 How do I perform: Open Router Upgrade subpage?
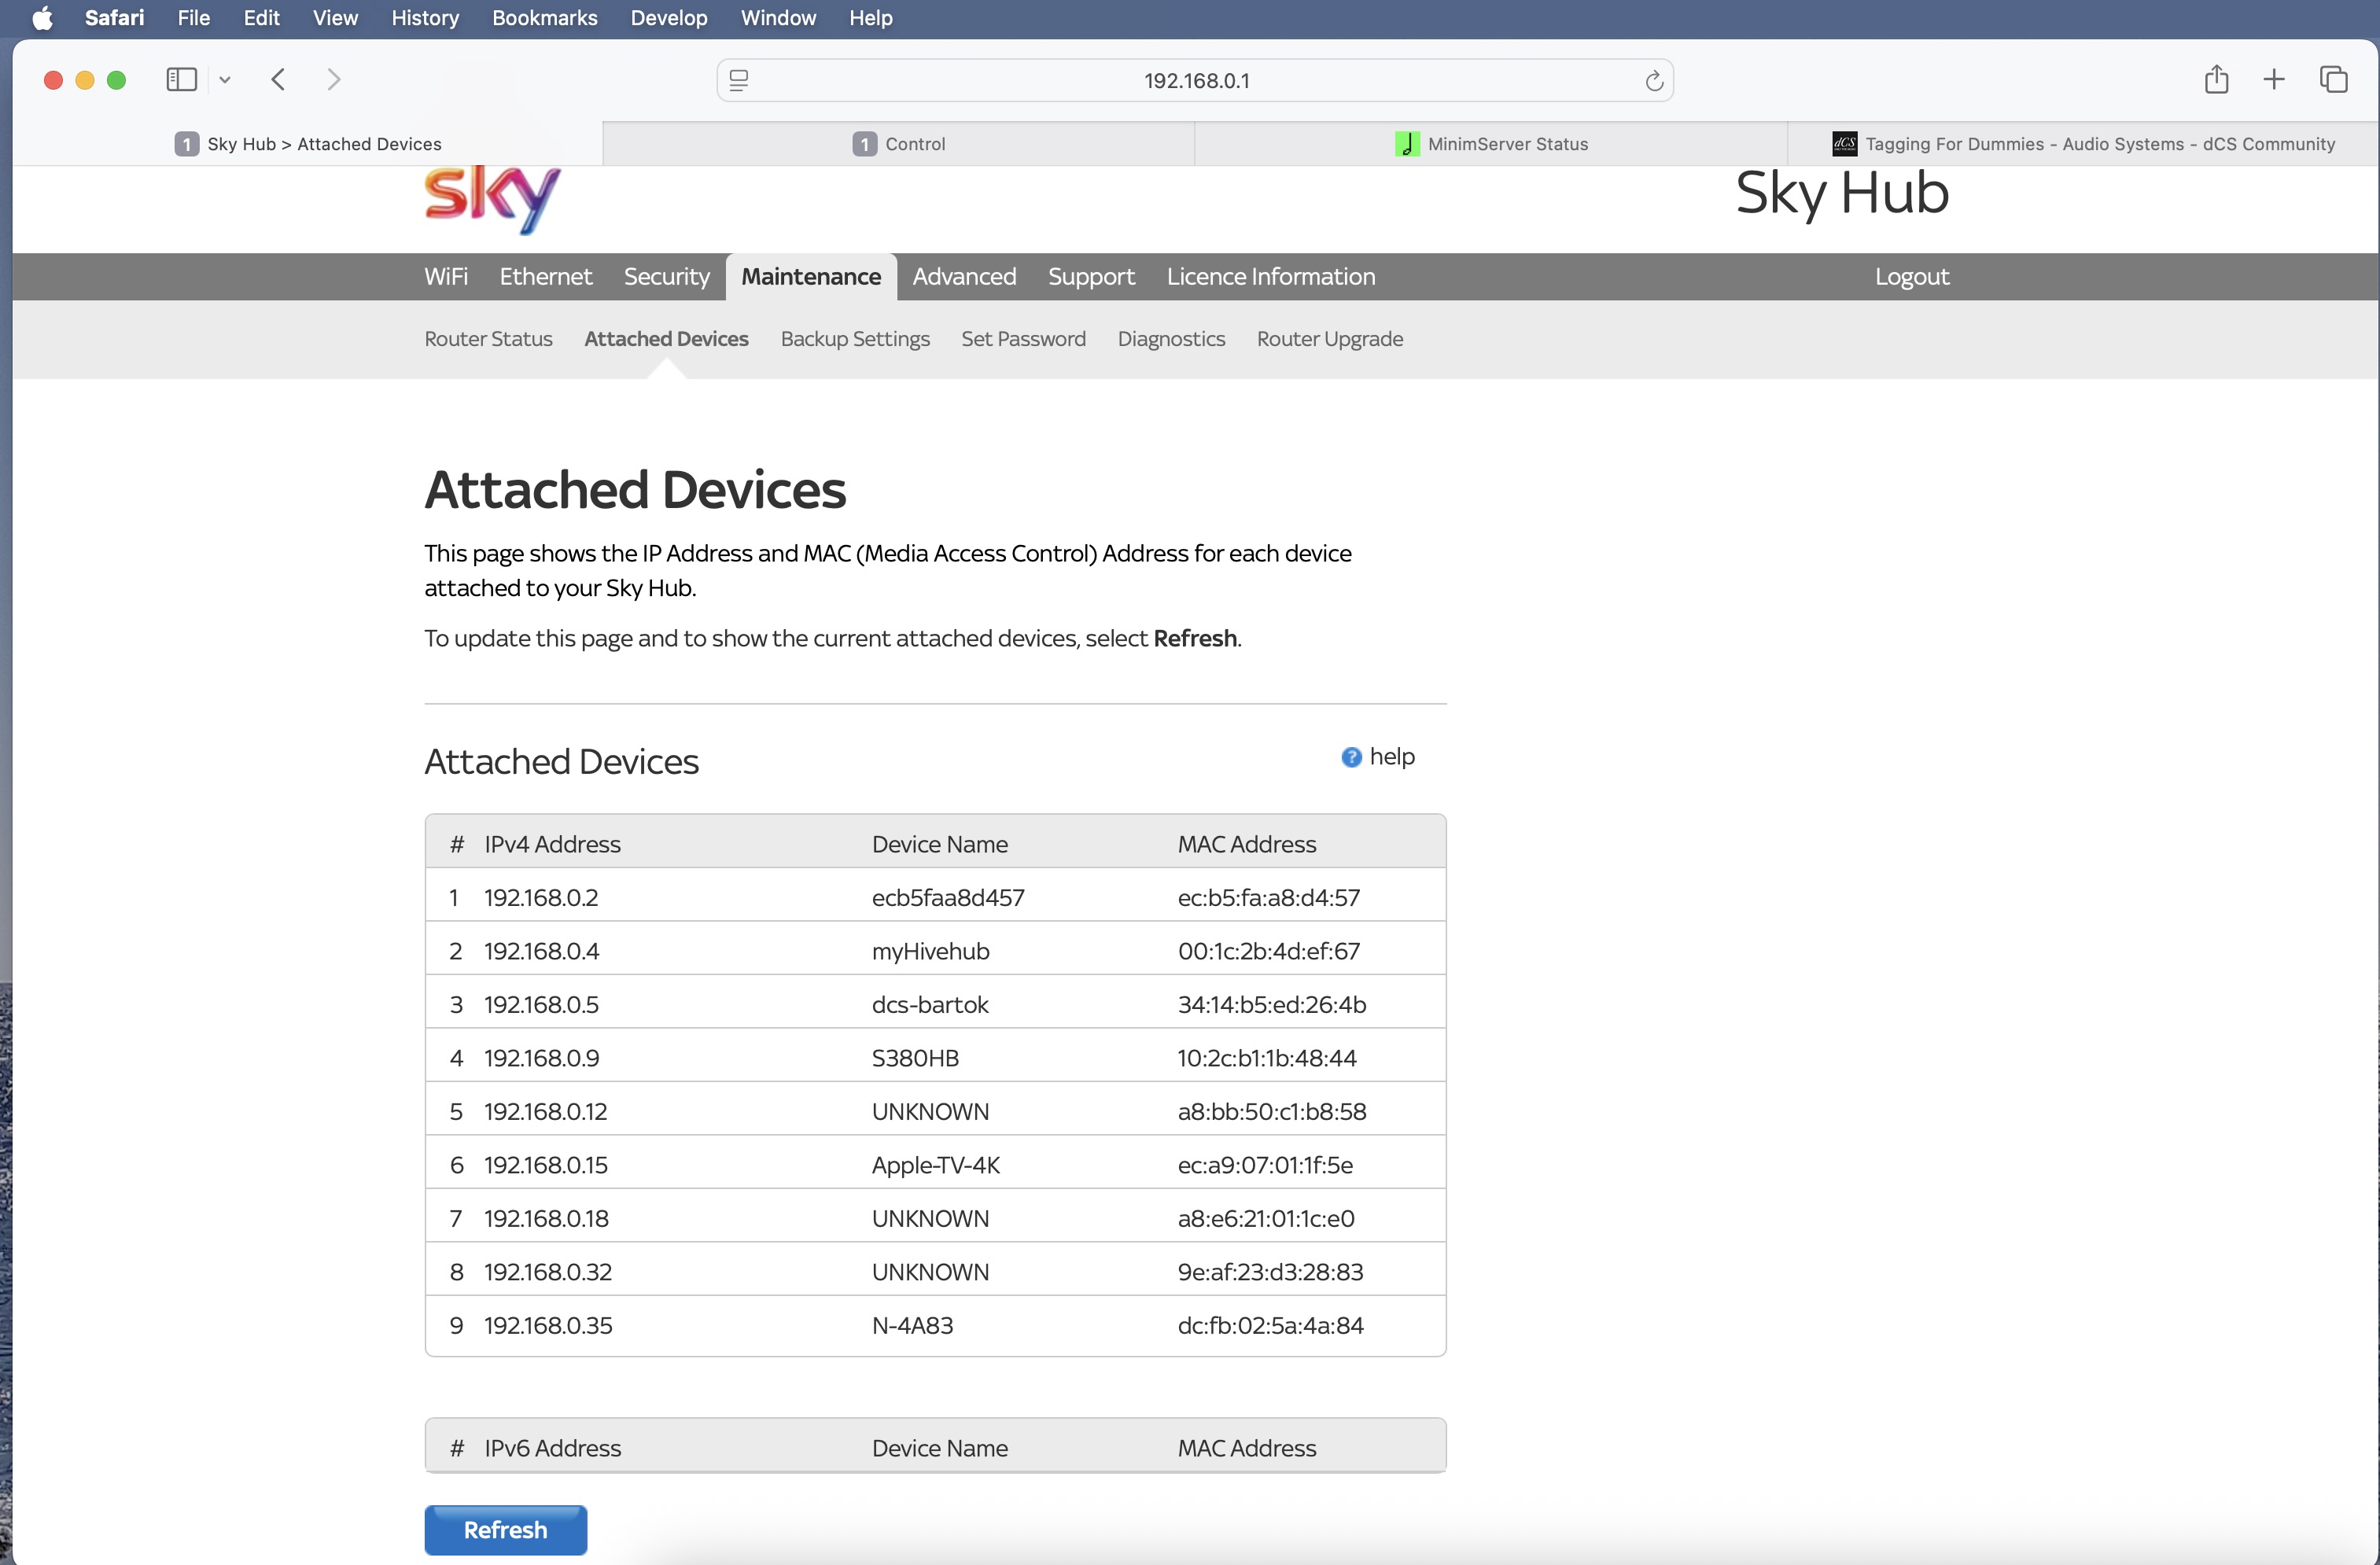(x=1329, y=339)
